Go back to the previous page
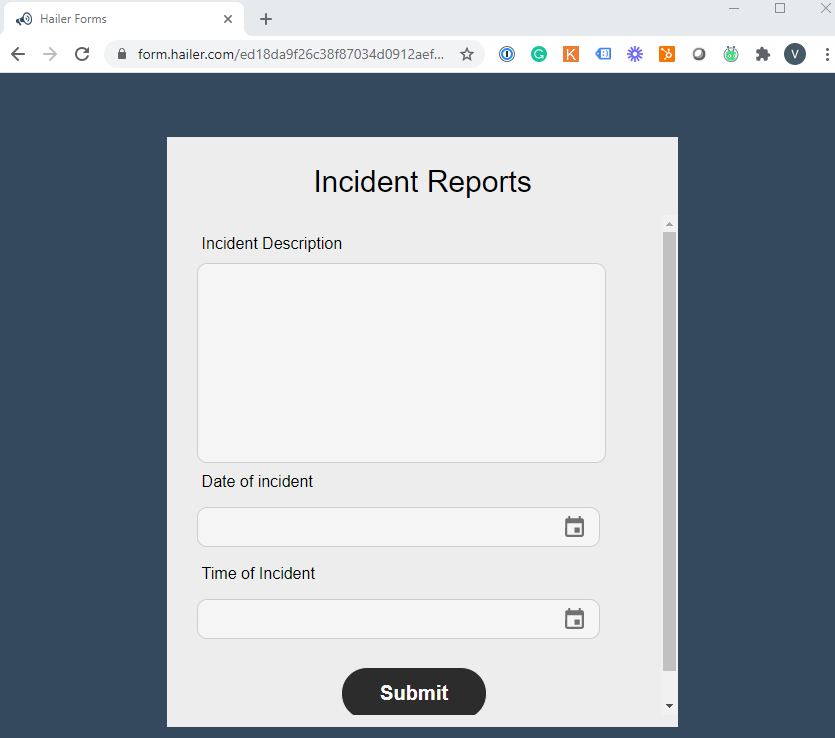 pyautogui.click(x=18, y=54)
